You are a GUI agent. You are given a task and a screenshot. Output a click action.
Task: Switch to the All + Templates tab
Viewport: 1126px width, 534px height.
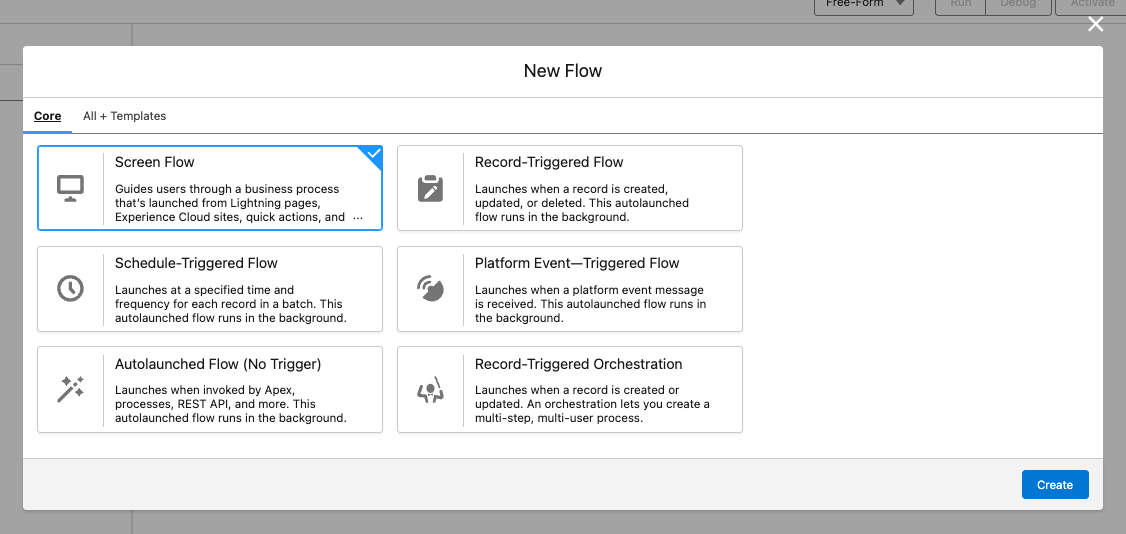coord(124,116)
